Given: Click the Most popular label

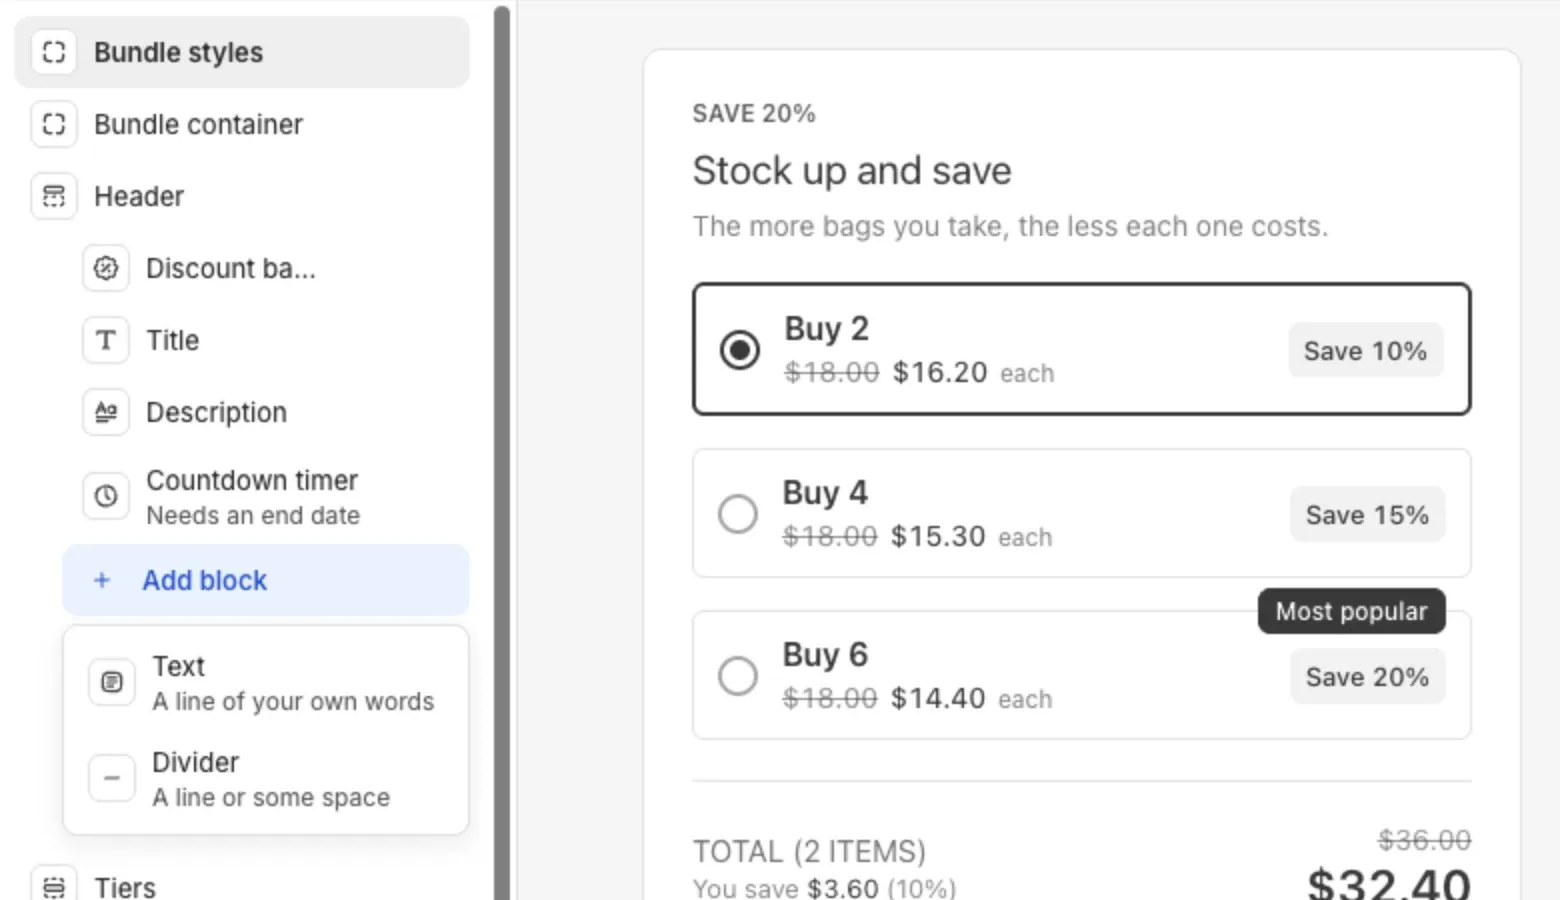Looking at the screenshot, I should pyautogui.click(x=1351, y=611).
